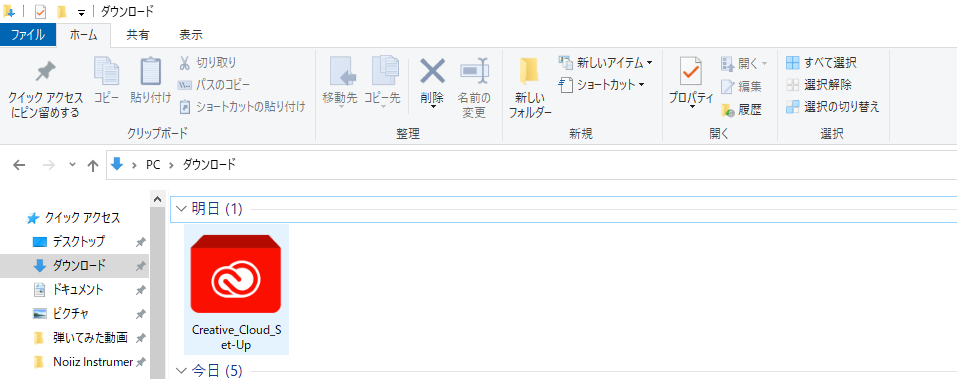
Task: Select the Creative_Cloud_Set-Up file
Action: click(236, 289)
